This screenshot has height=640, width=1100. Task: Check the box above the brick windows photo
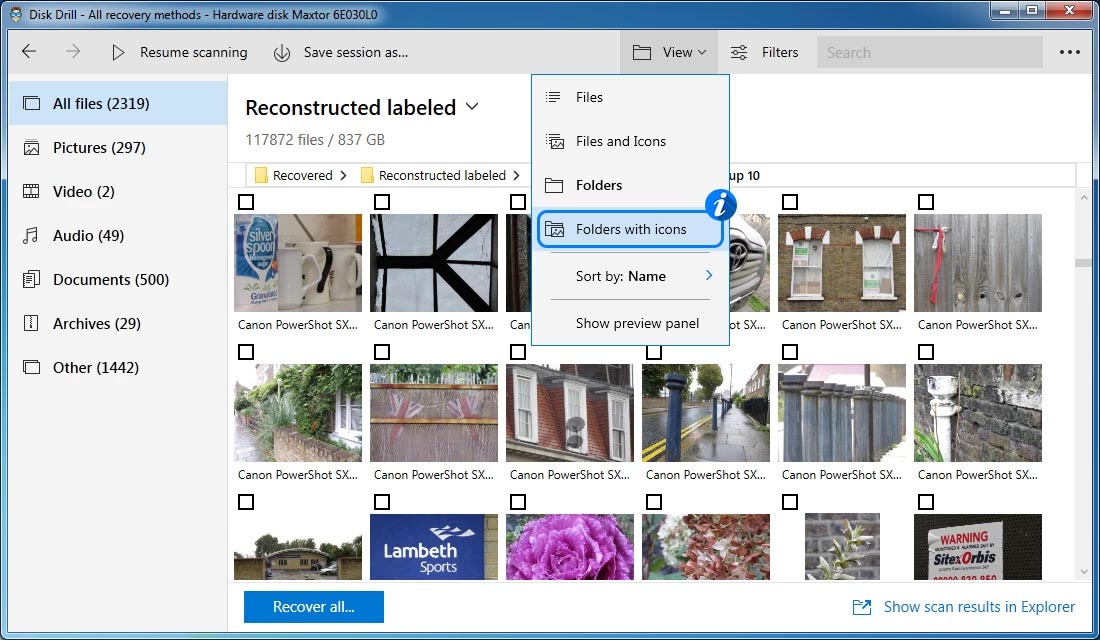790,202
